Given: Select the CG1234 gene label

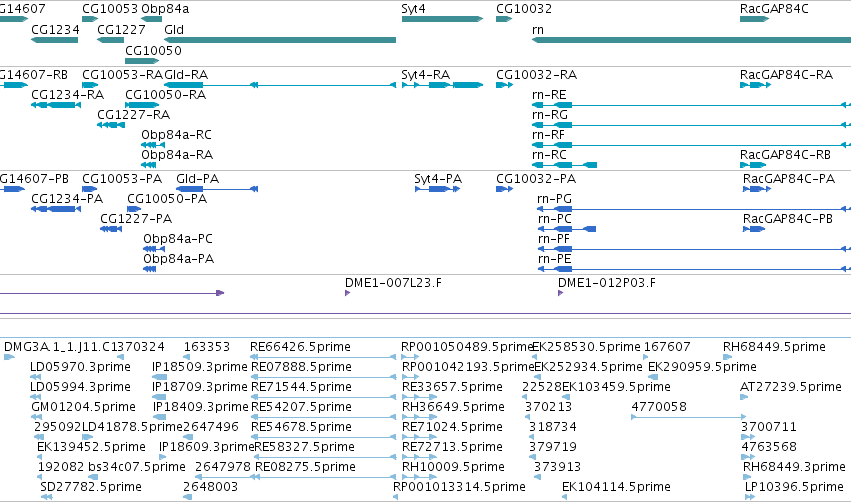Looking at the screenshot, I should (x=55, y=30).
